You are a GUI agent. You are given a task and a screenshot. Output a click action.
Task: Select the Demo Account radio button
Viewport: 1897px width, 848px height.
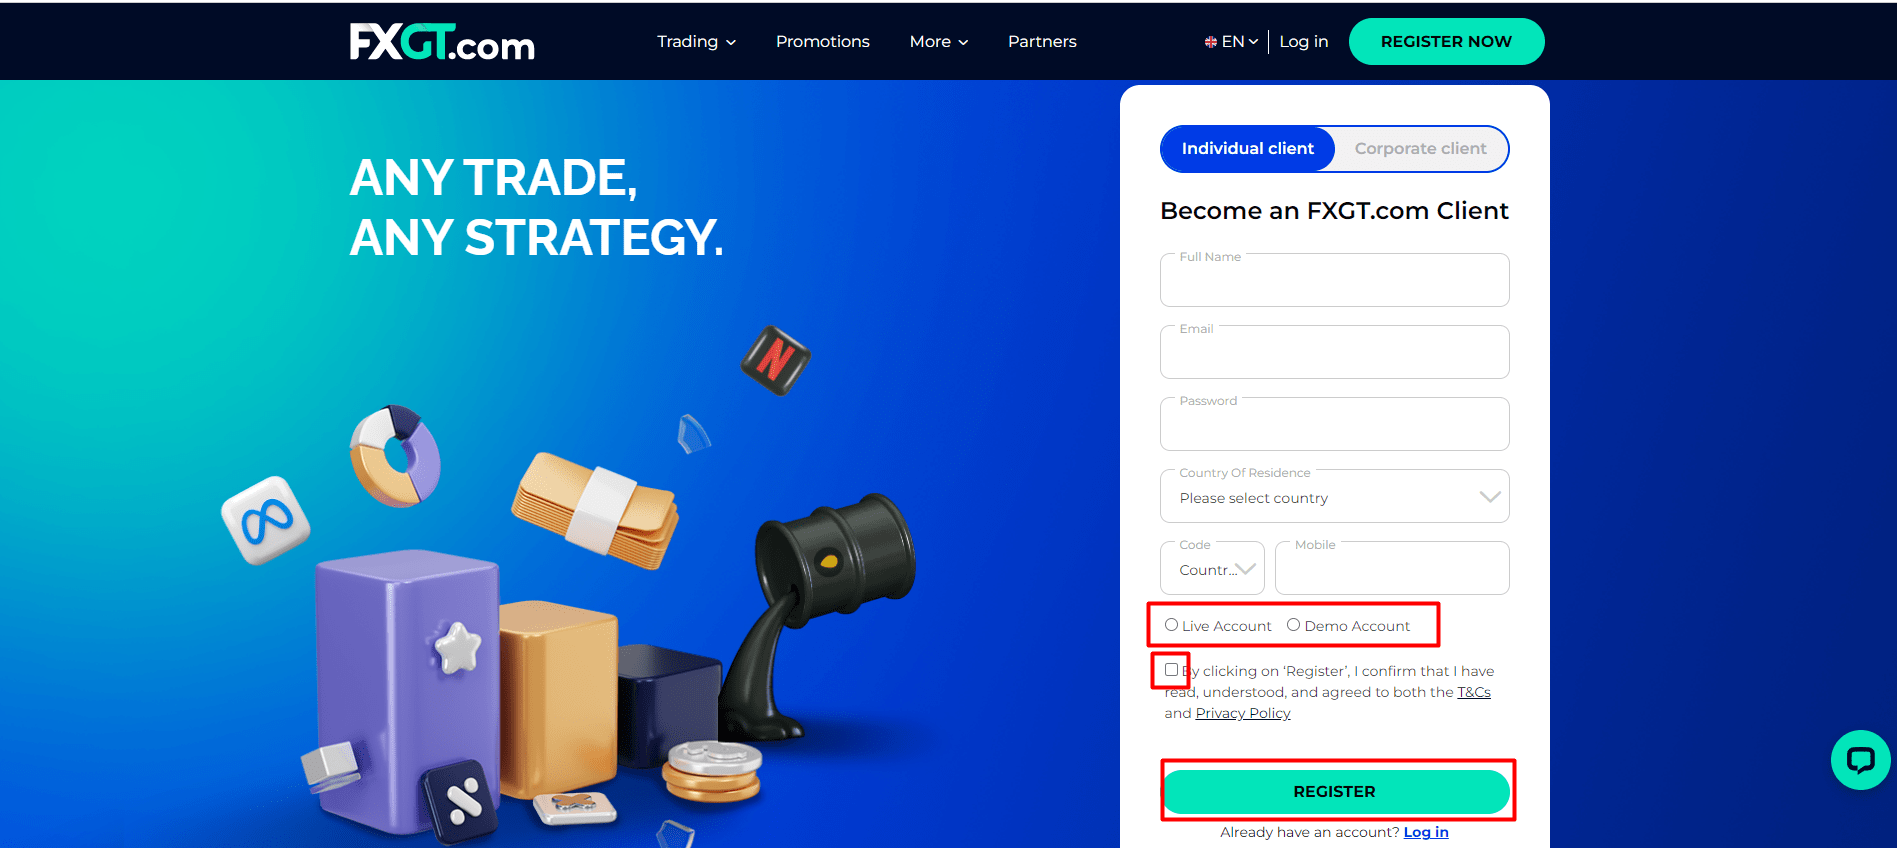tap(1293, 625)
